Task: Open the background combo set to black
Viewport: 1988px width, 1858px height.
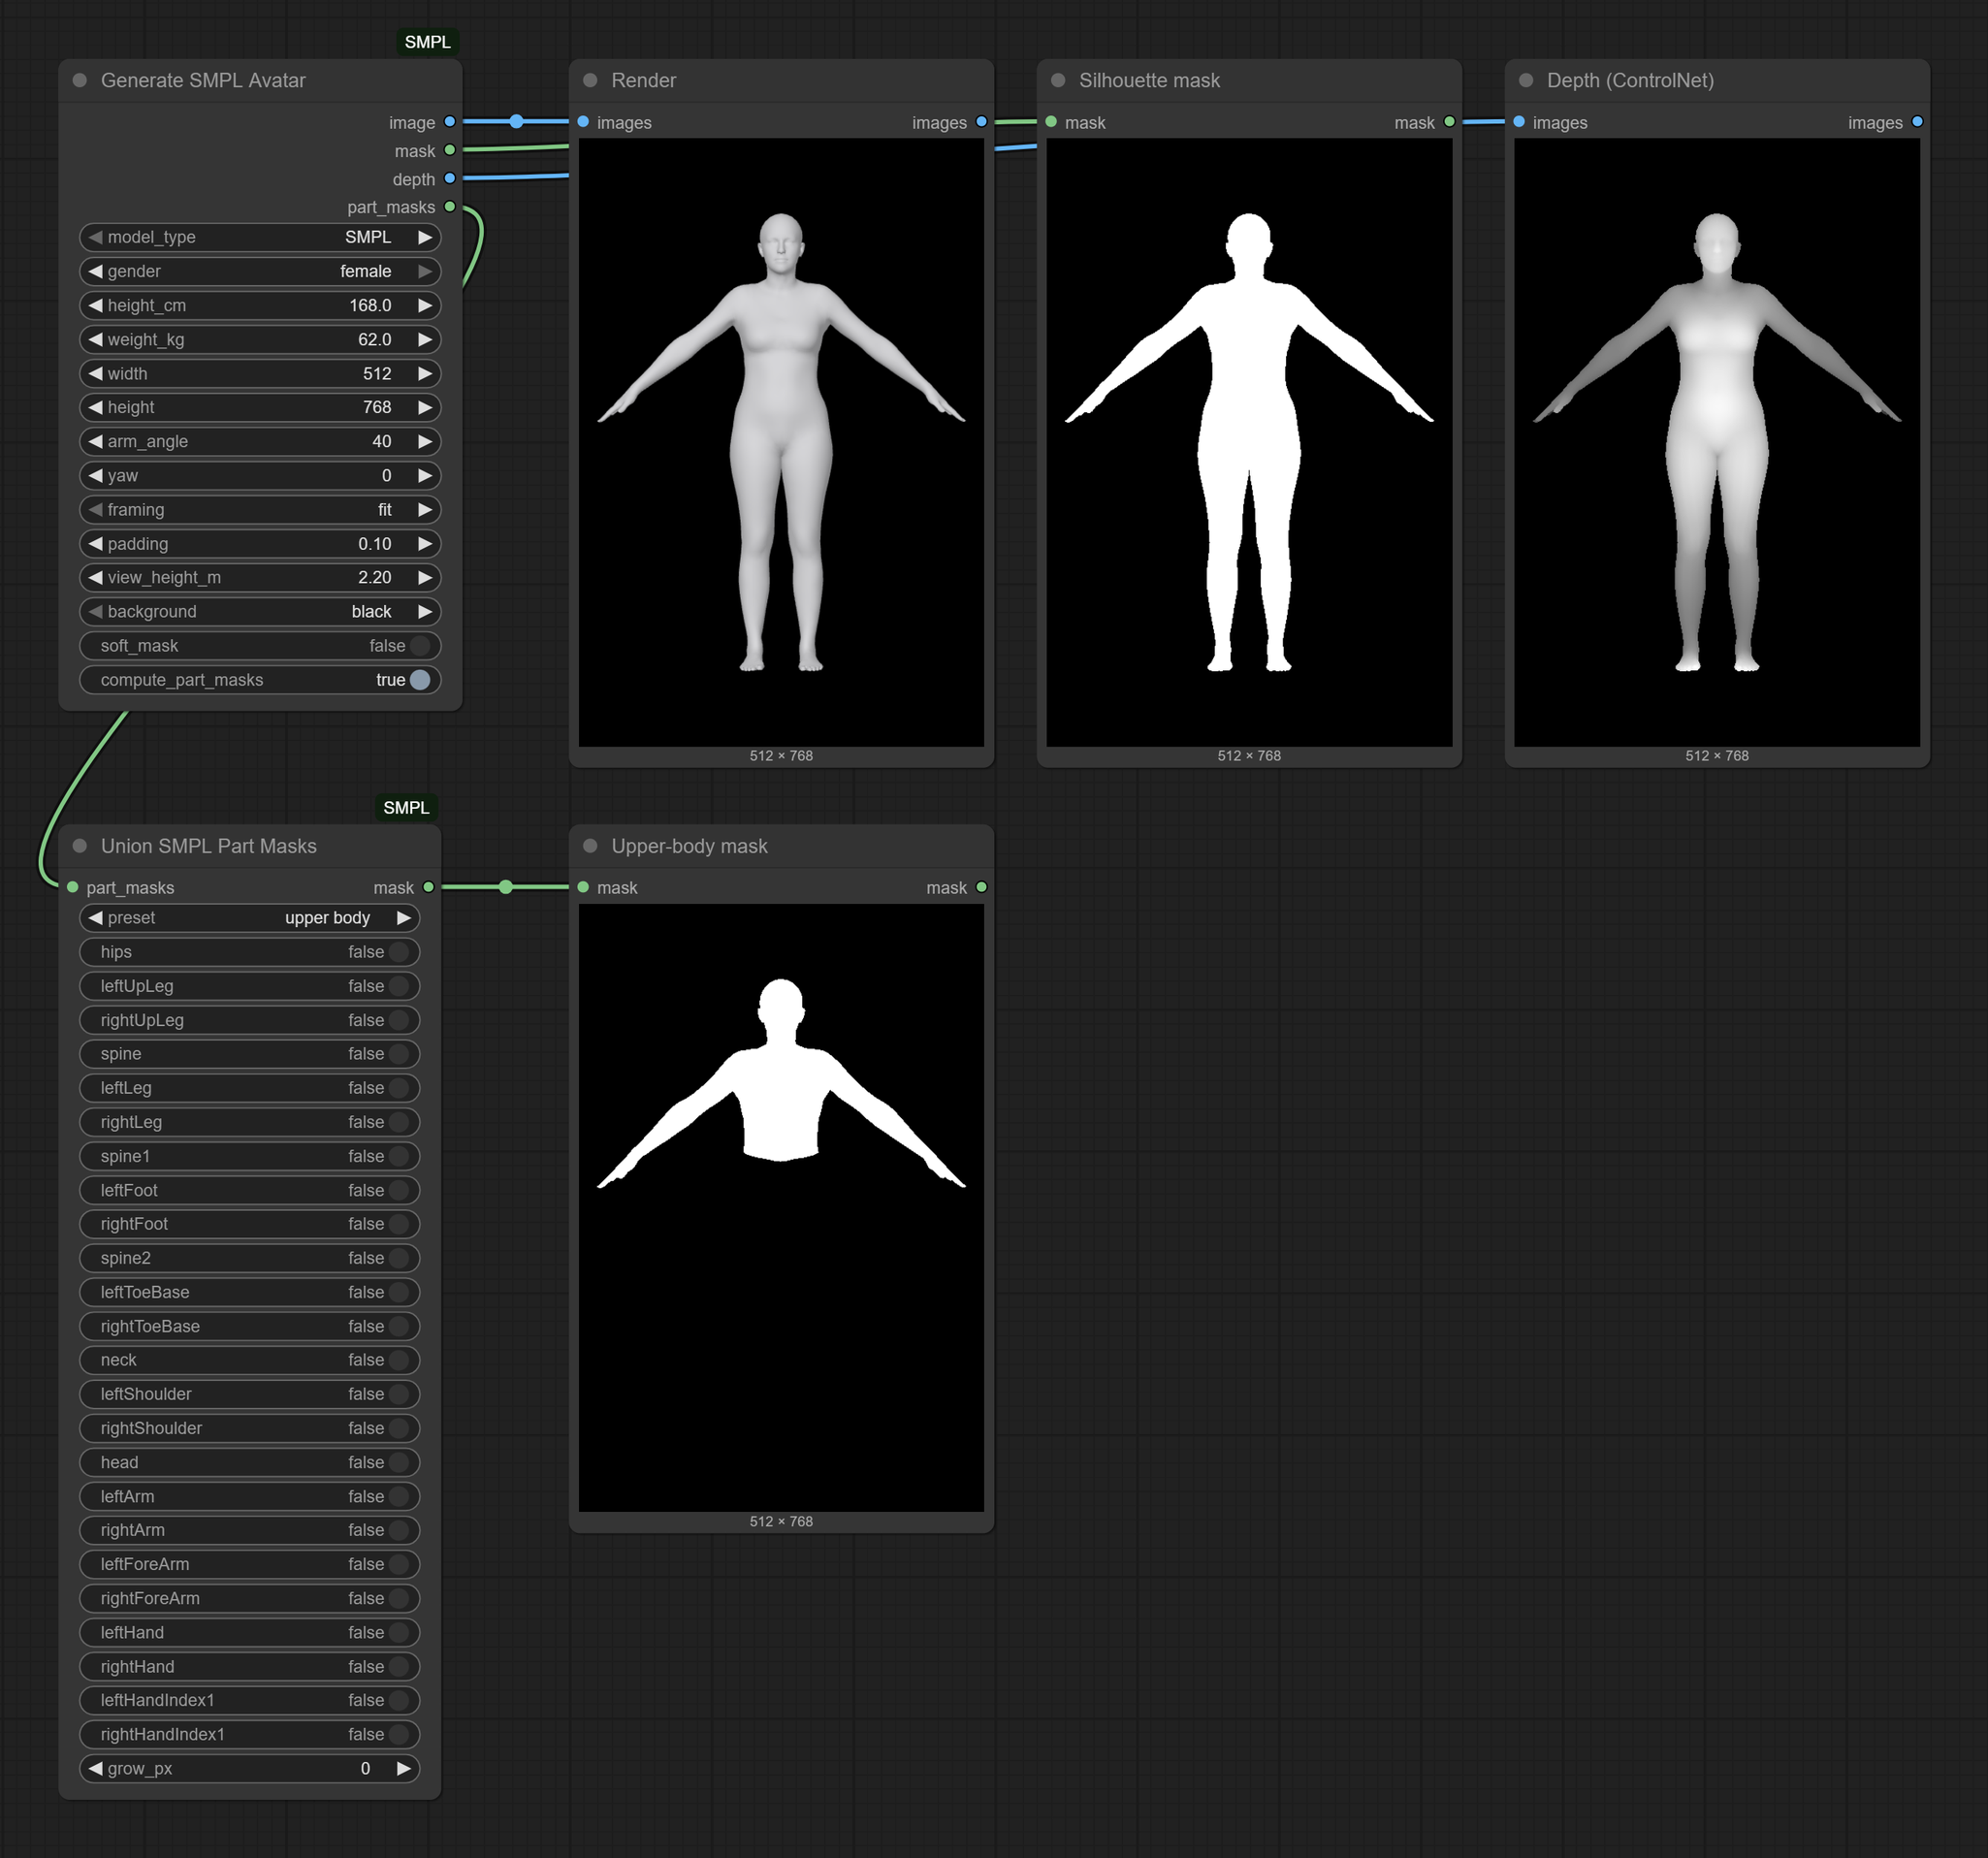Action: pos(260,612)
